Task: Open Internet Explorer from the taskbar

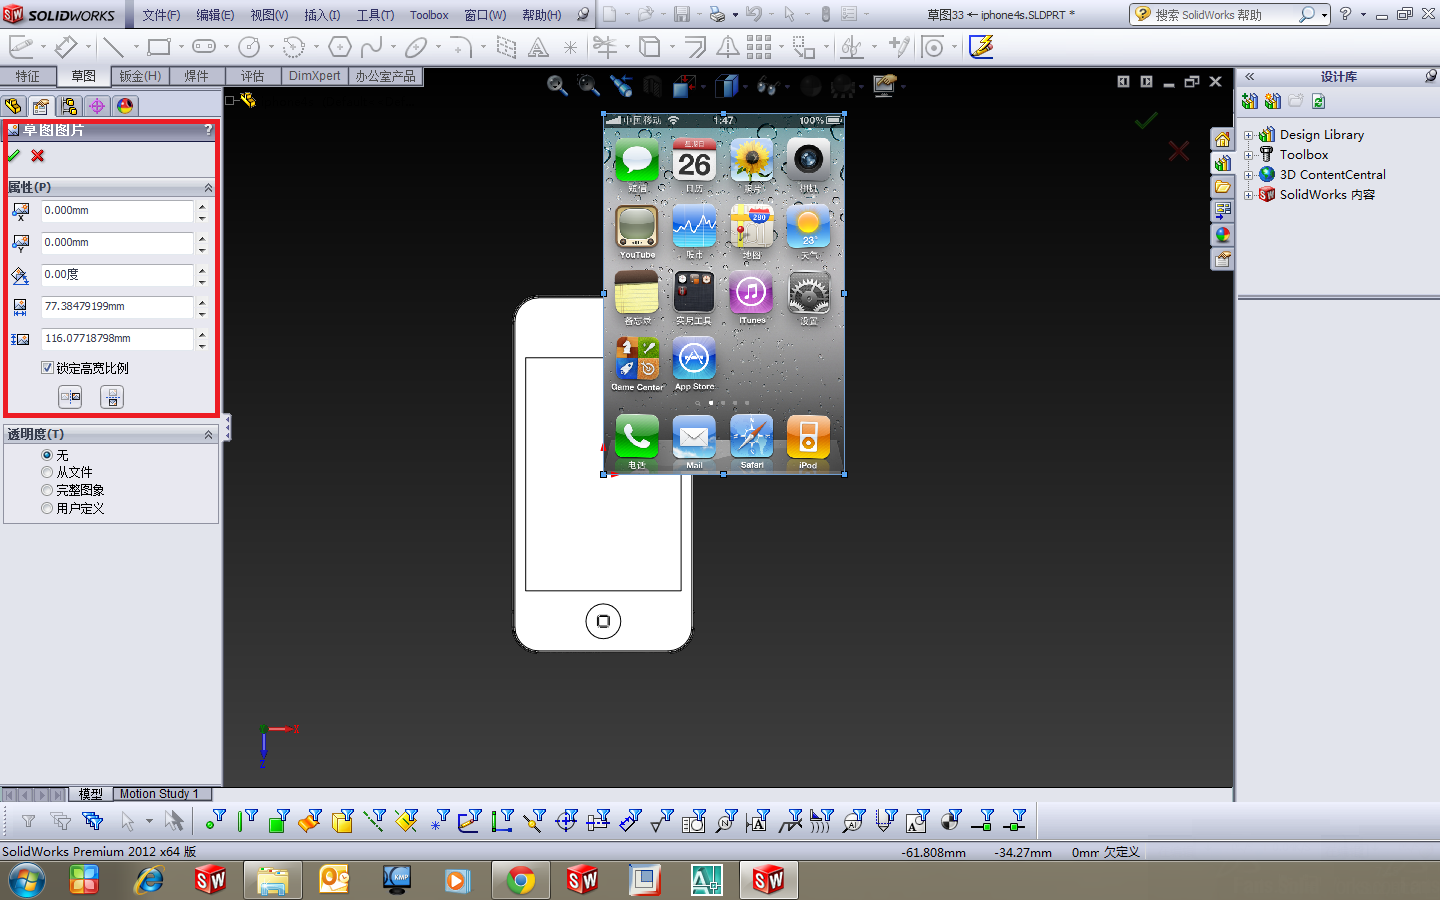Action: click(x=150, y=880)
